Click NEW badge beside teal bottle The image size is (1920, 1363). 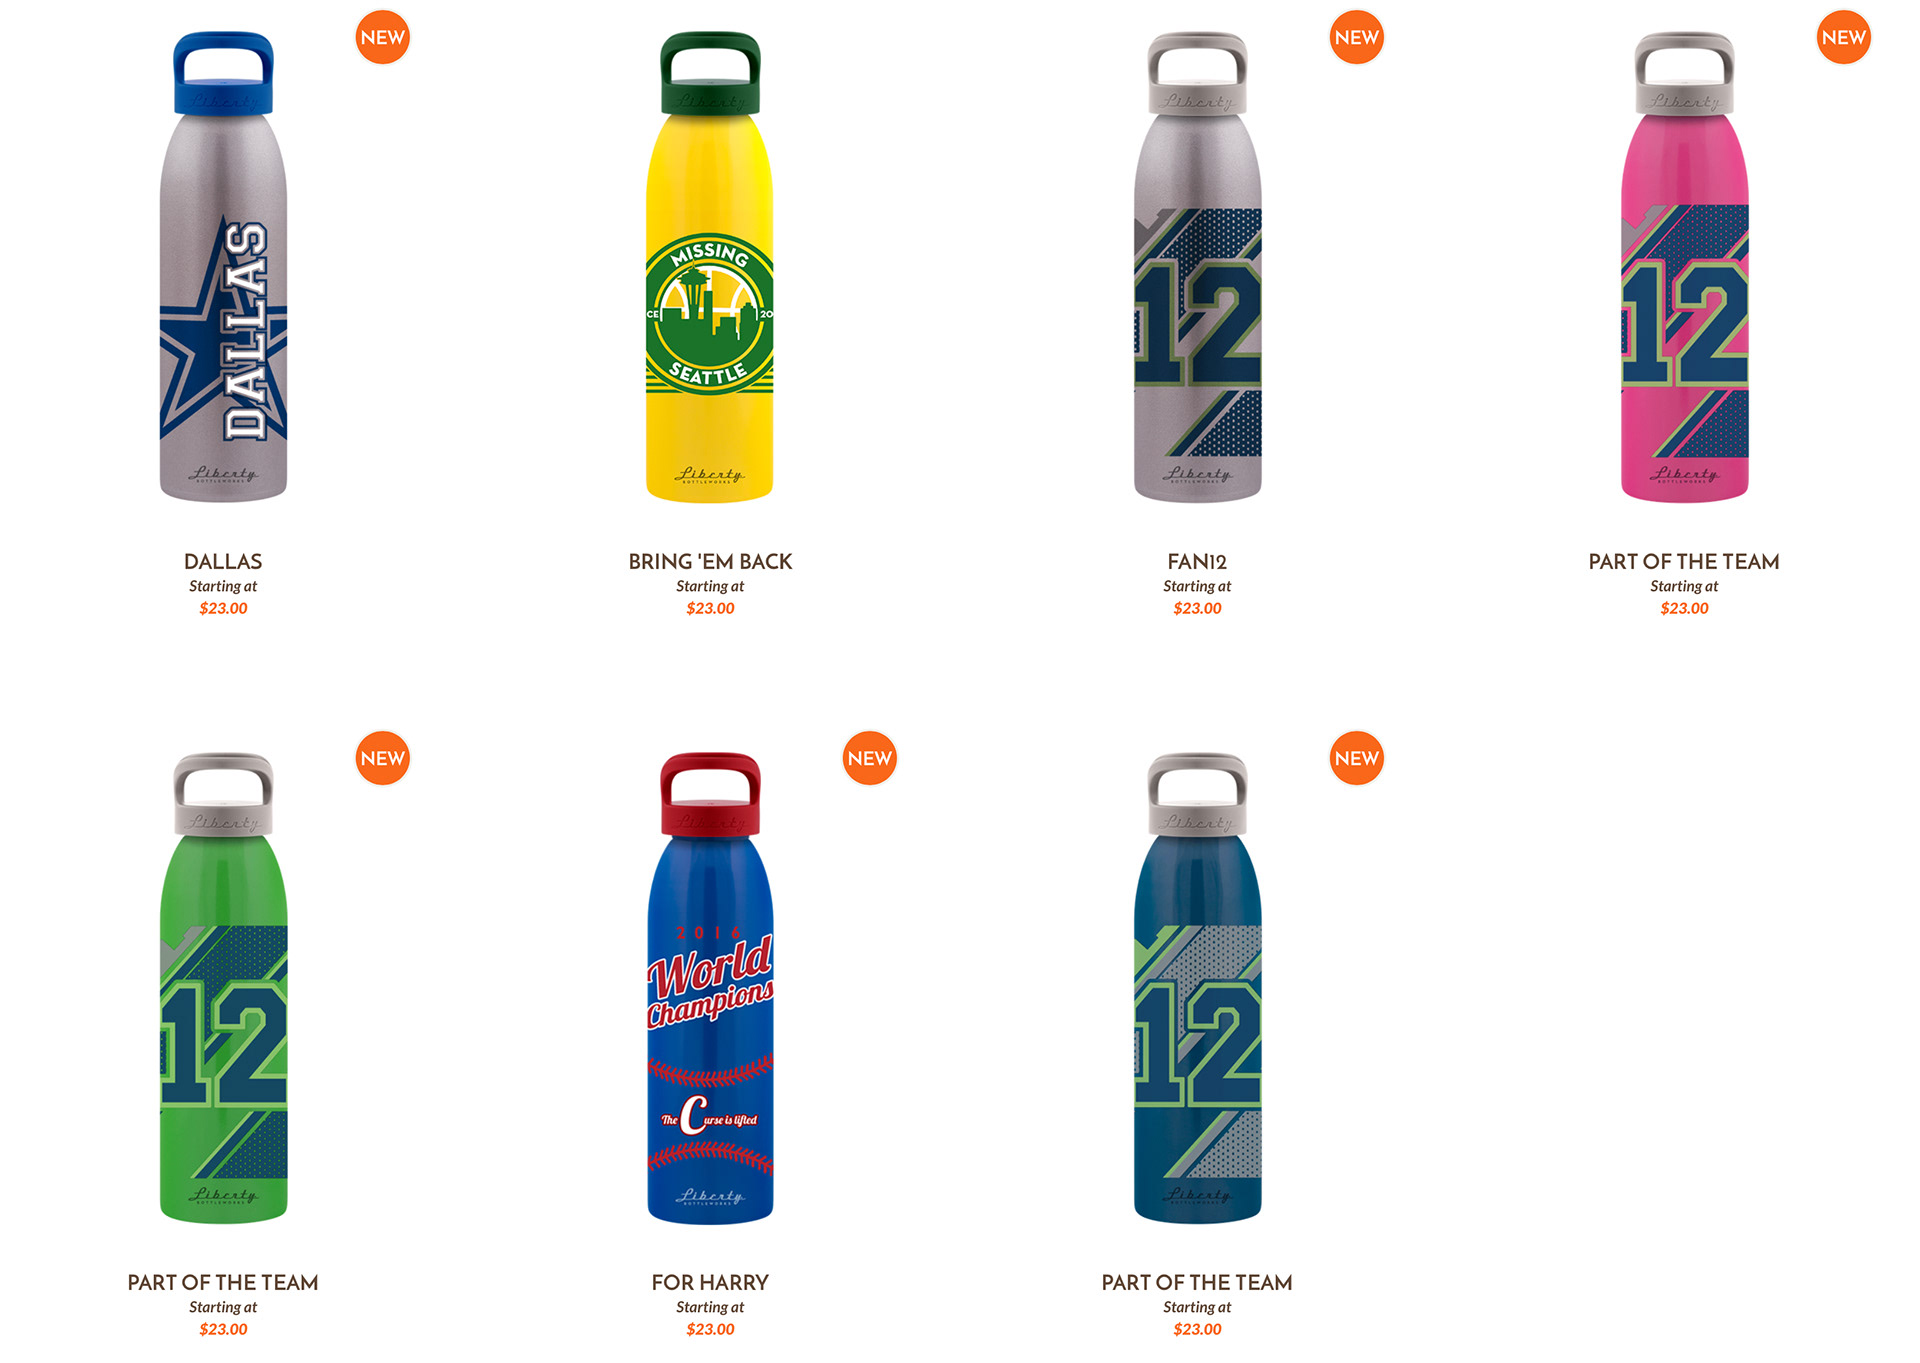[x=1357, y=758]
